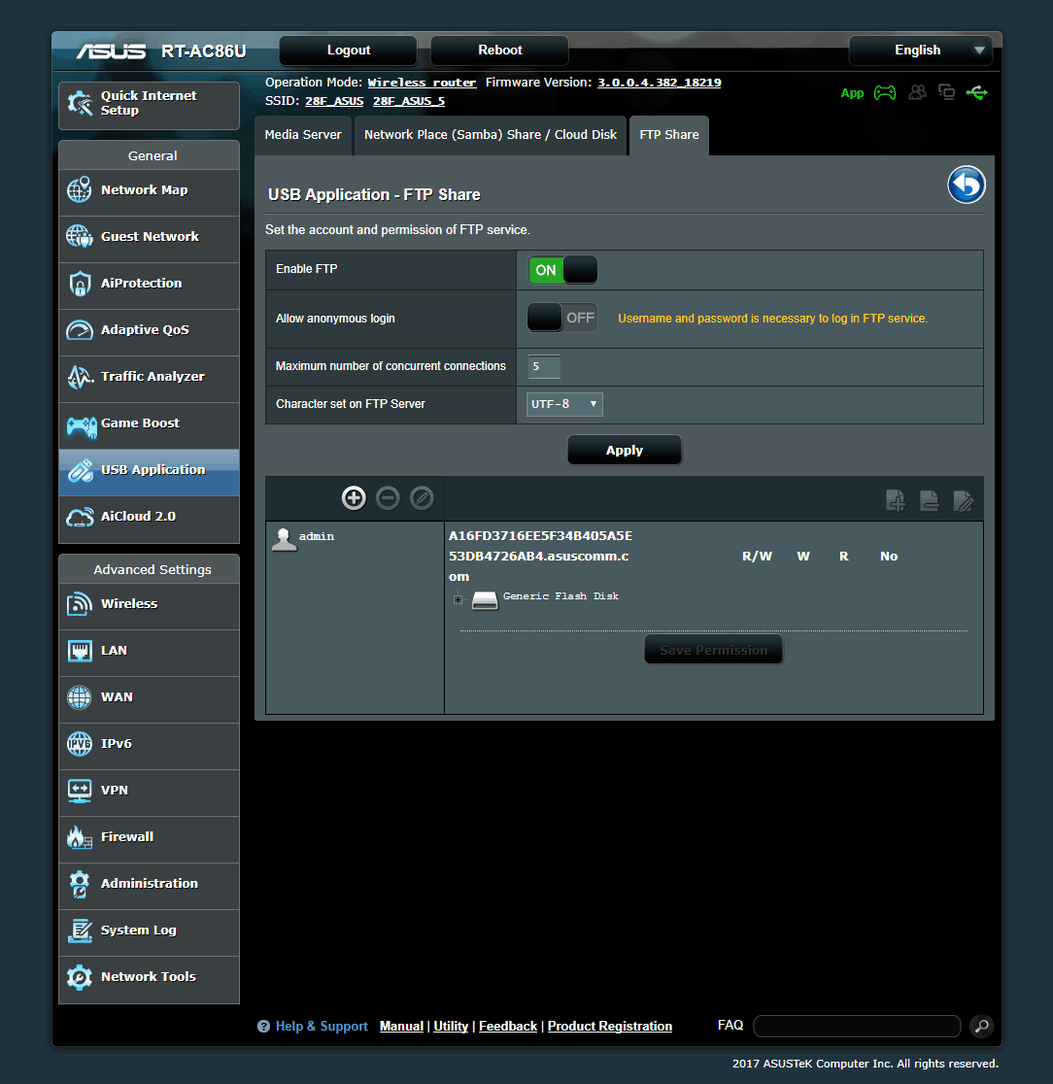Open Wireless advanced settings
Viewport: 1053px width, 1084px height.
tap(149, 604)
